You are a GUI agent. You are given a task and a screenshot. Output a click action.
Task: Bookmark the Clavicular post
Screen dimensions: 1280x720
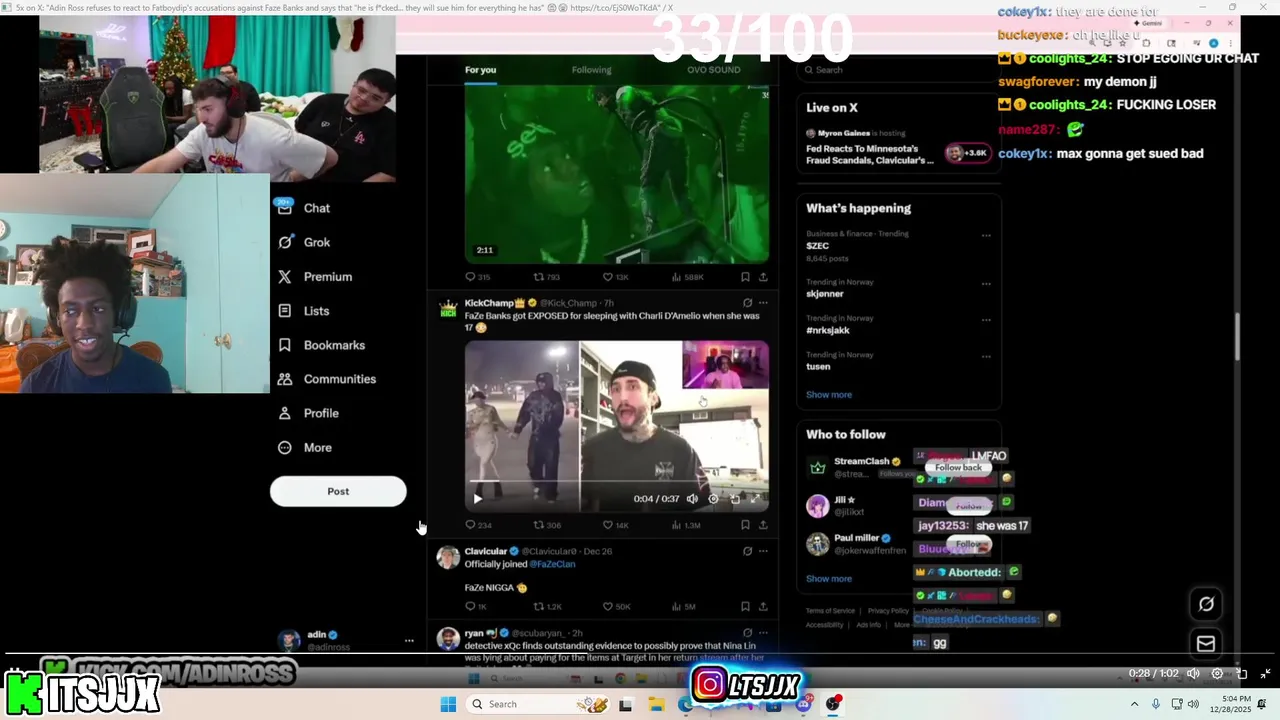click(x=745, y=606)
